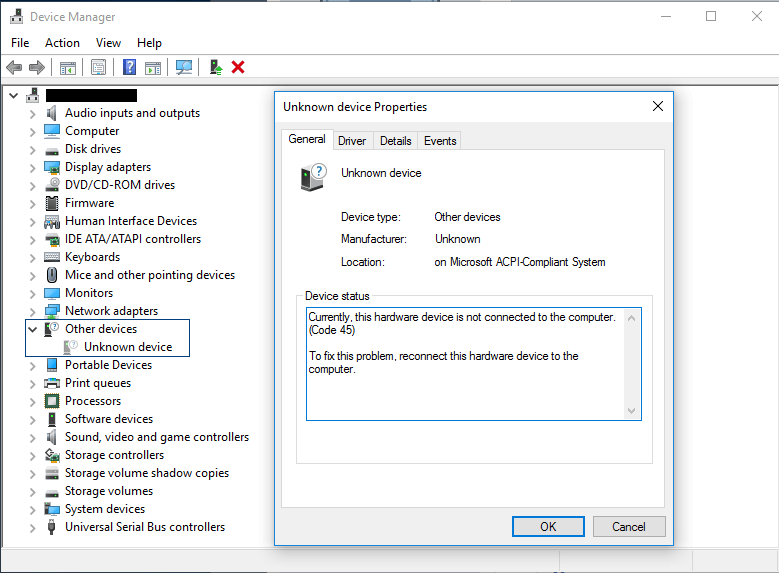
Task: Click the Unknown device tree icon
Action: click(x=71, y=347)
